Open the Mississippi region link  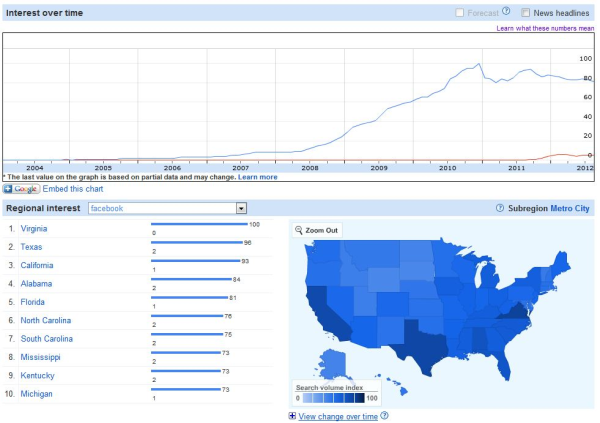click(40, 357)
